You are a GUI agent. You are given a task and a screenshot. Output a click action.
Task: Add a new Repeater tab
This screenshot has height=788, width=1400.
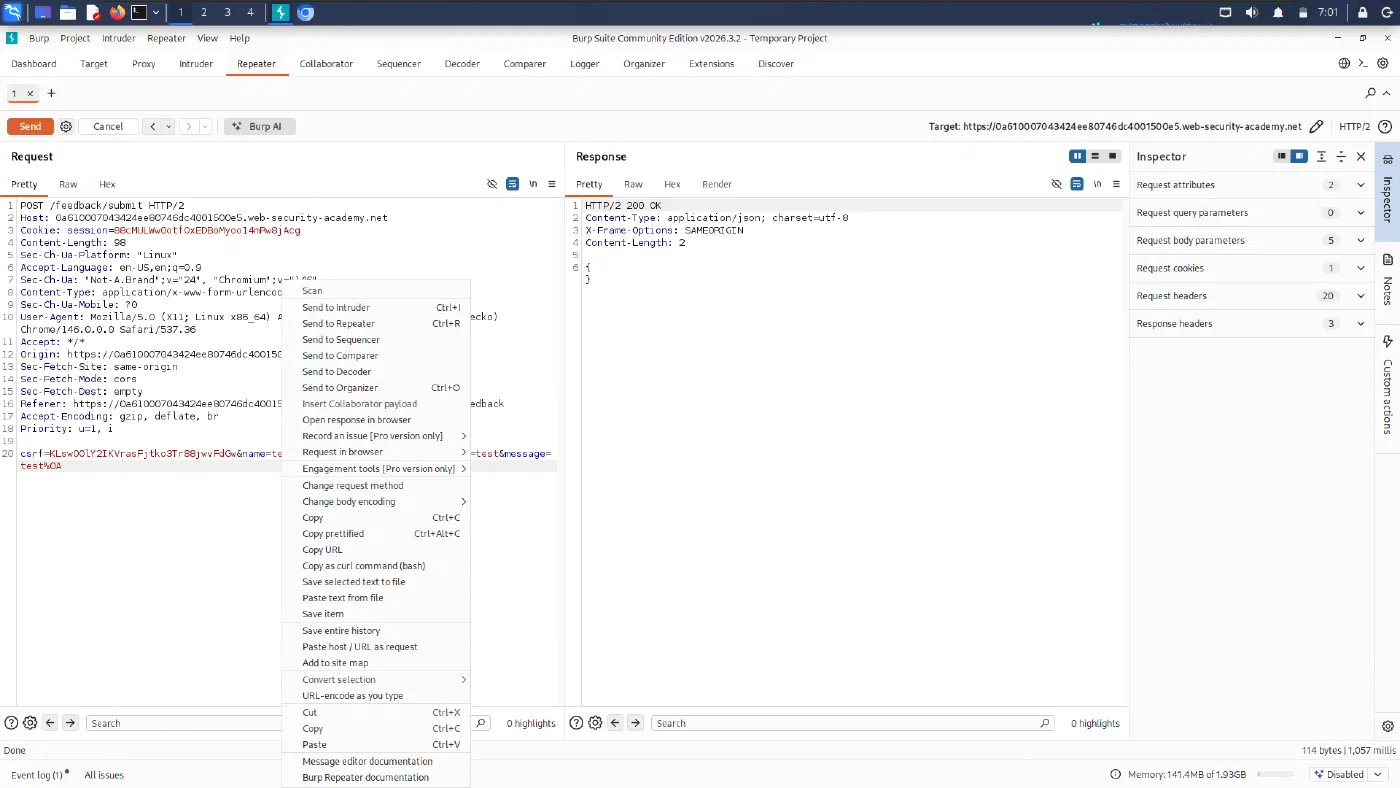click(x=51, y=93)
